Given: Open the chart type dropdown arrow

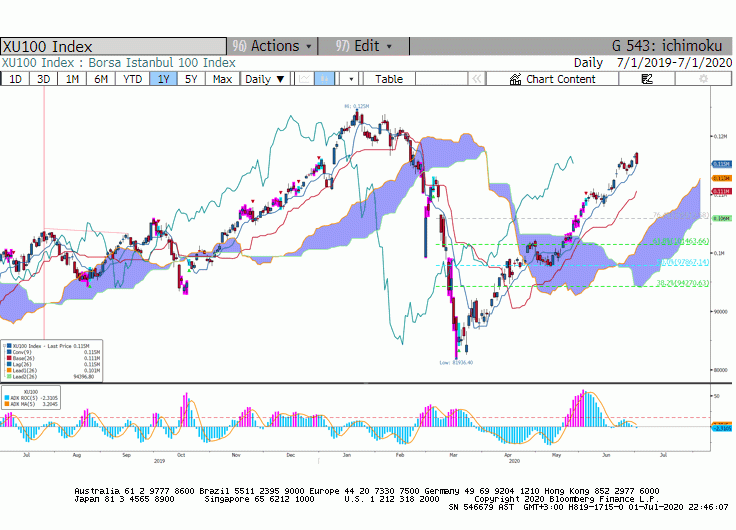Looking at the screenshot, I should pos(351,79).
